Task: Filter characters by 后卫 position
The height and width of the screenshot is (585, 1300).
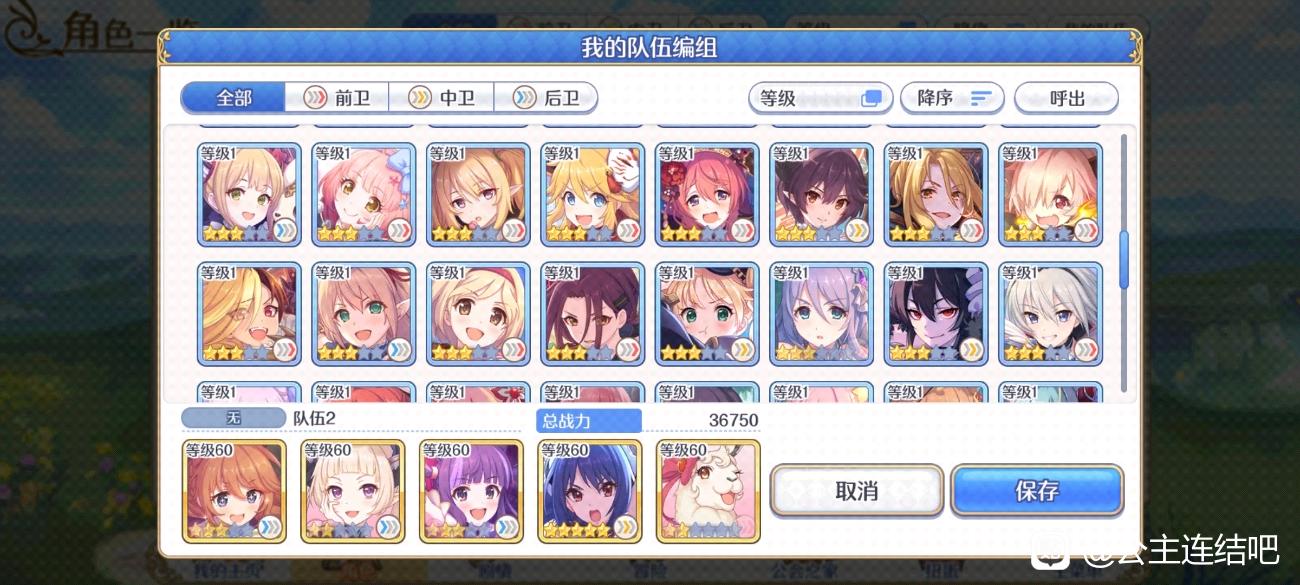Action: [546, 98]
